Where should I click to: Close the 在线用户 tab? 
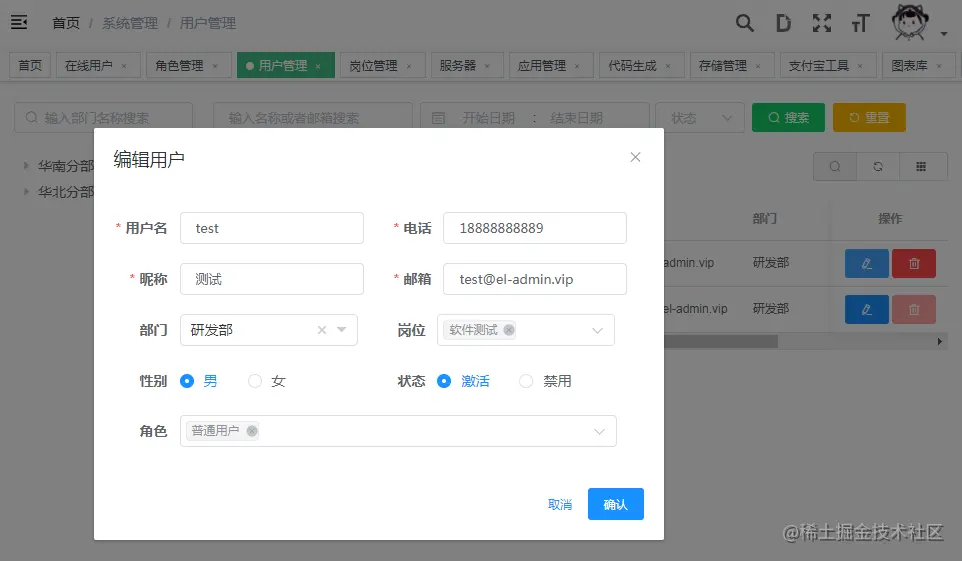[124, 66]
